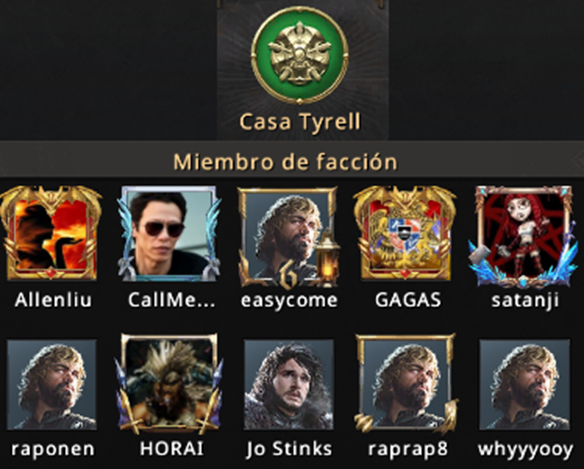Click Jo Stinks dark-haired portrait
The width and height of the screenshot is (584, 469).
coord(289,384)
